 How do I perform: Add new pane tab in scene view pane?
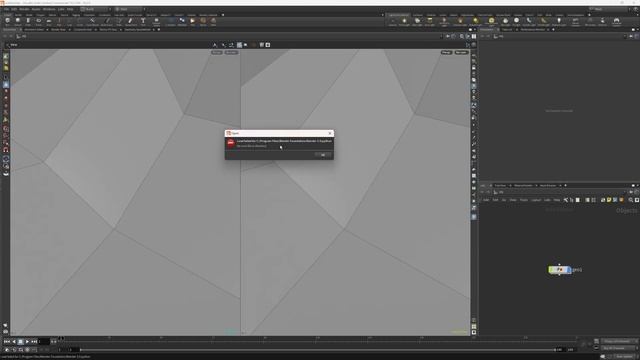(x=158, y=29)
